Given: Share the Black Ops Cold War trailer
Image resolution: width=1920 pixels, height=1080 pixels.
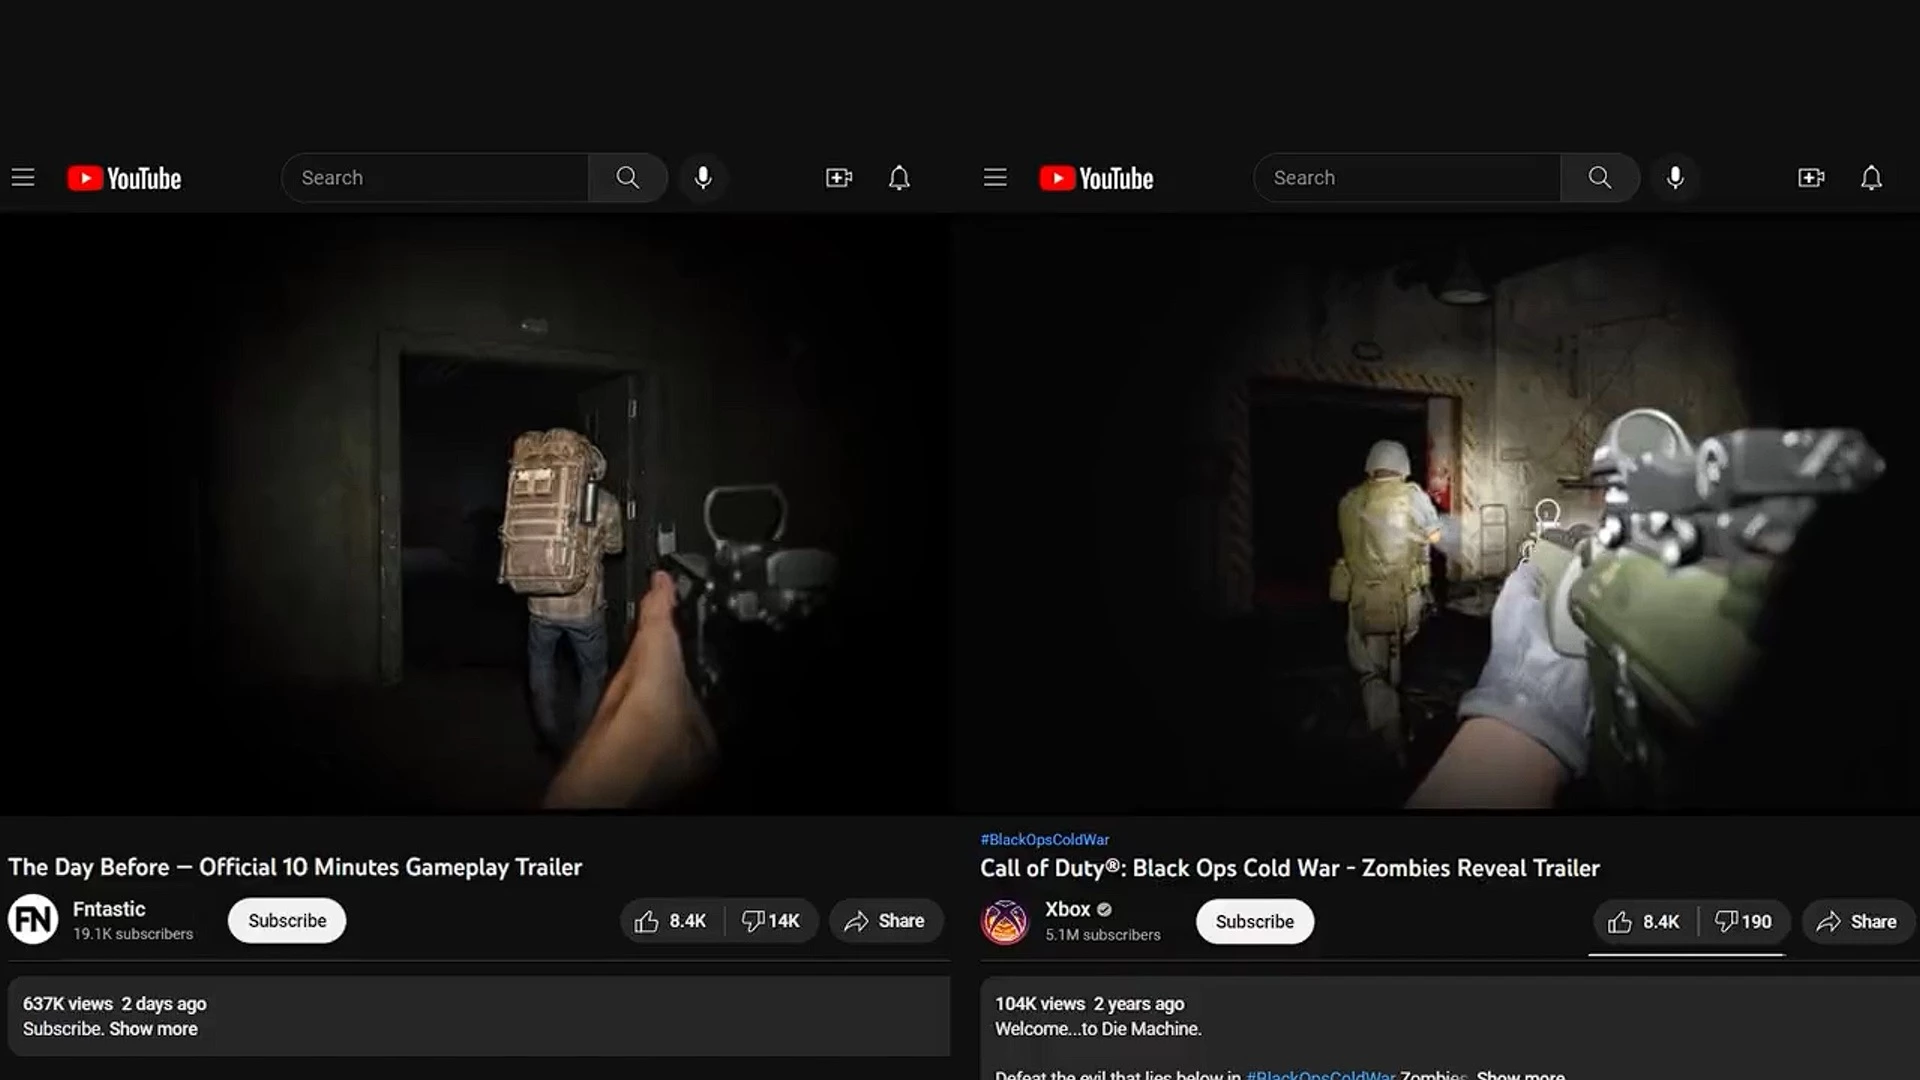Looking at the screenshot, I should 1858,922.
